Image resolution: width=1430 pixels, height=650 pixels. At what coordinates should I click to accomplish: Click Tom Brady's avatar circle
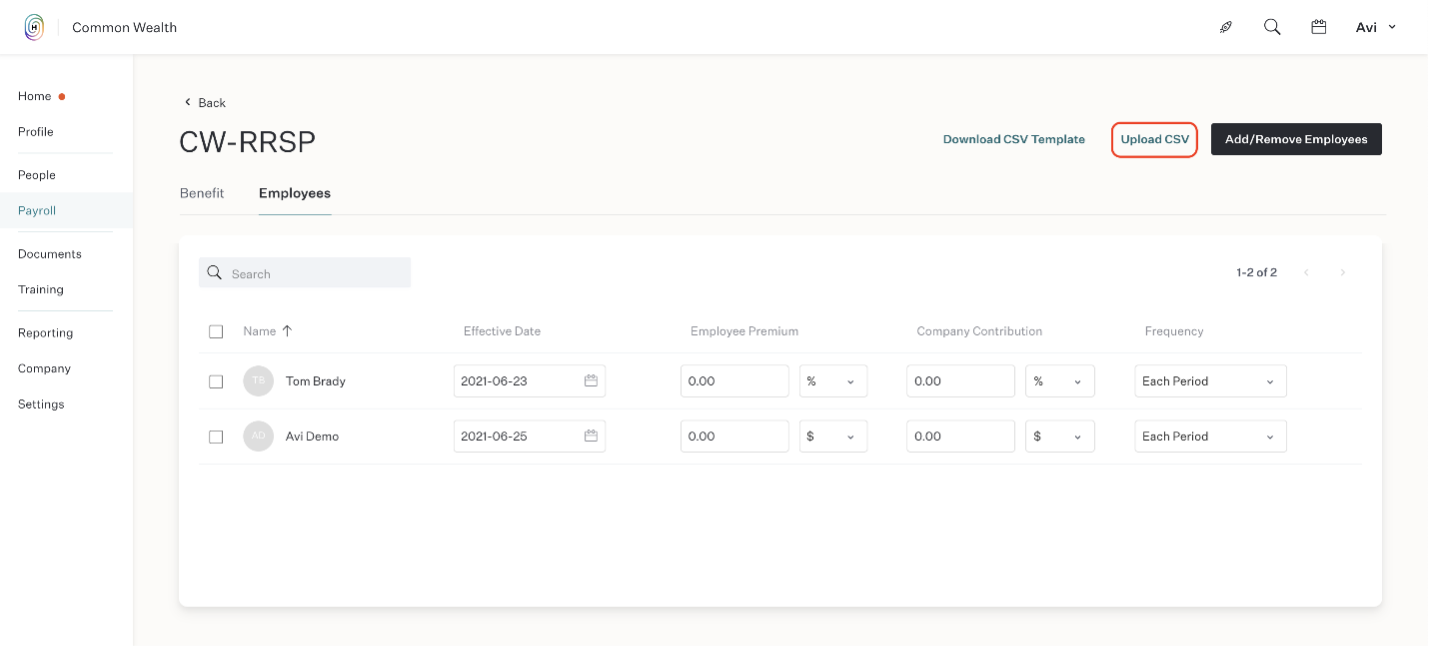point(258,381)
